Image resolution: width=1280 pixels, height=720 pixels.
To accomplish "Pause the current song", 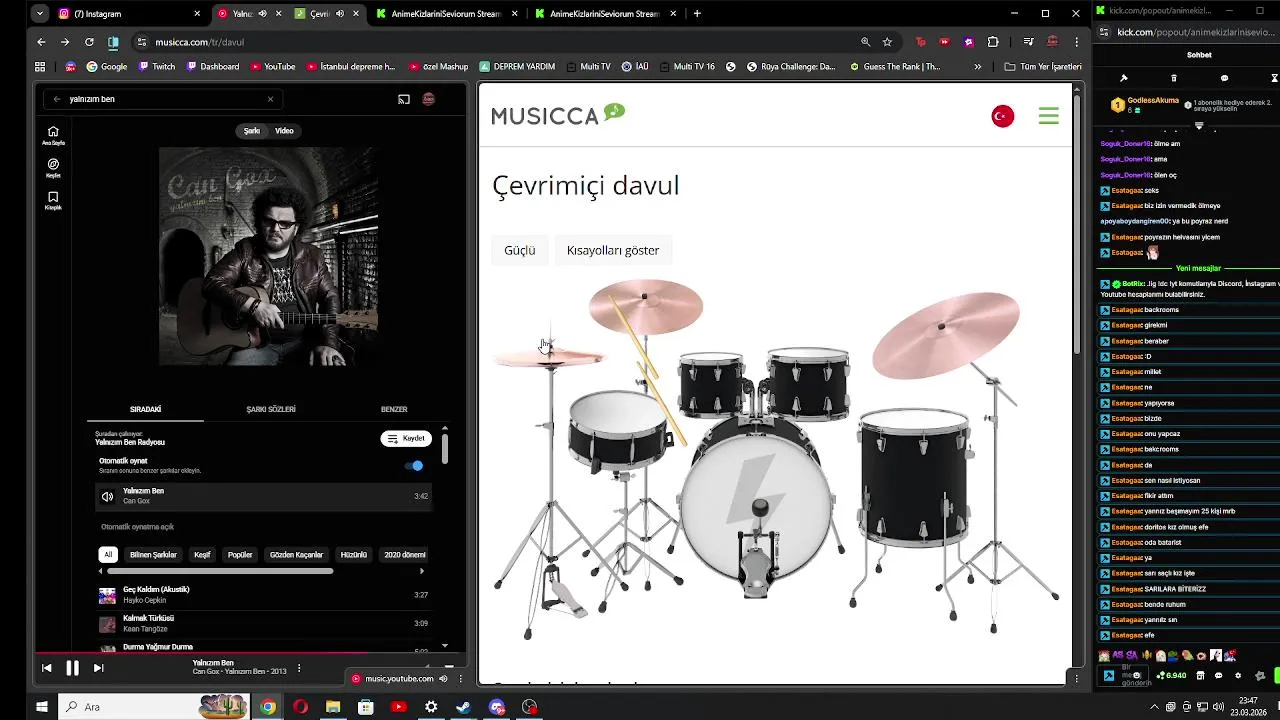I will 72,668.
